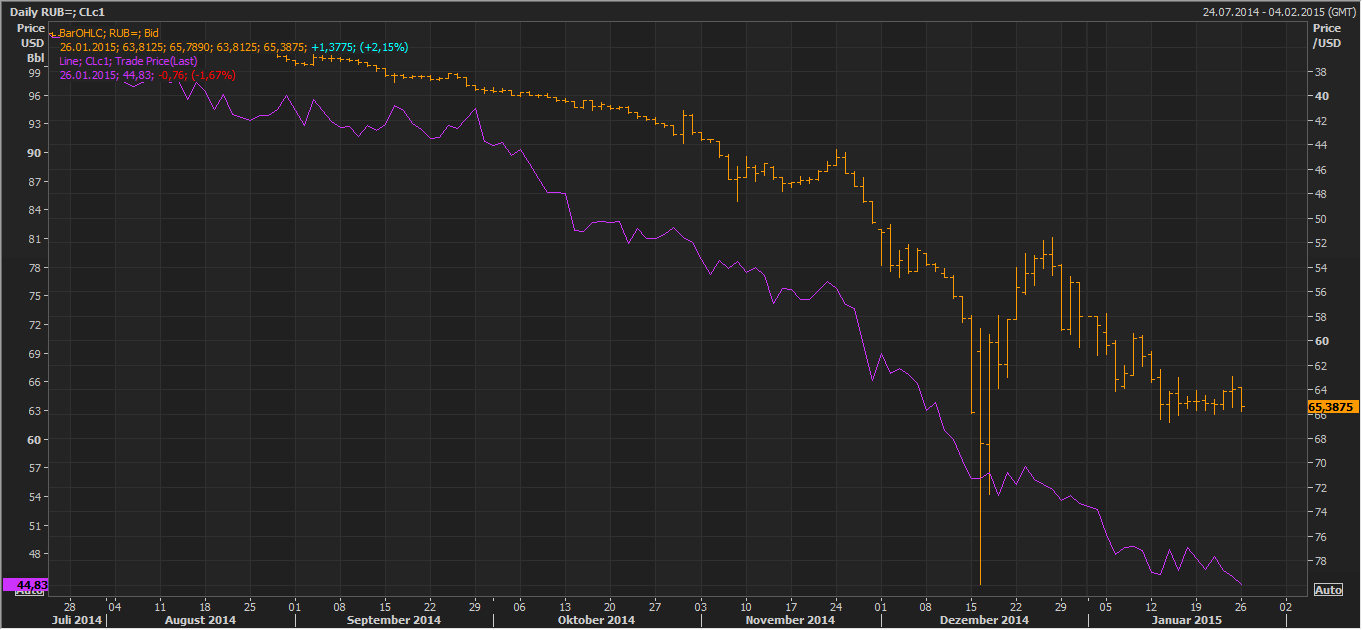This screenshot has height=630, width=1362.
Task: Click the Auto scale button on right axis
Action: 1328,590
